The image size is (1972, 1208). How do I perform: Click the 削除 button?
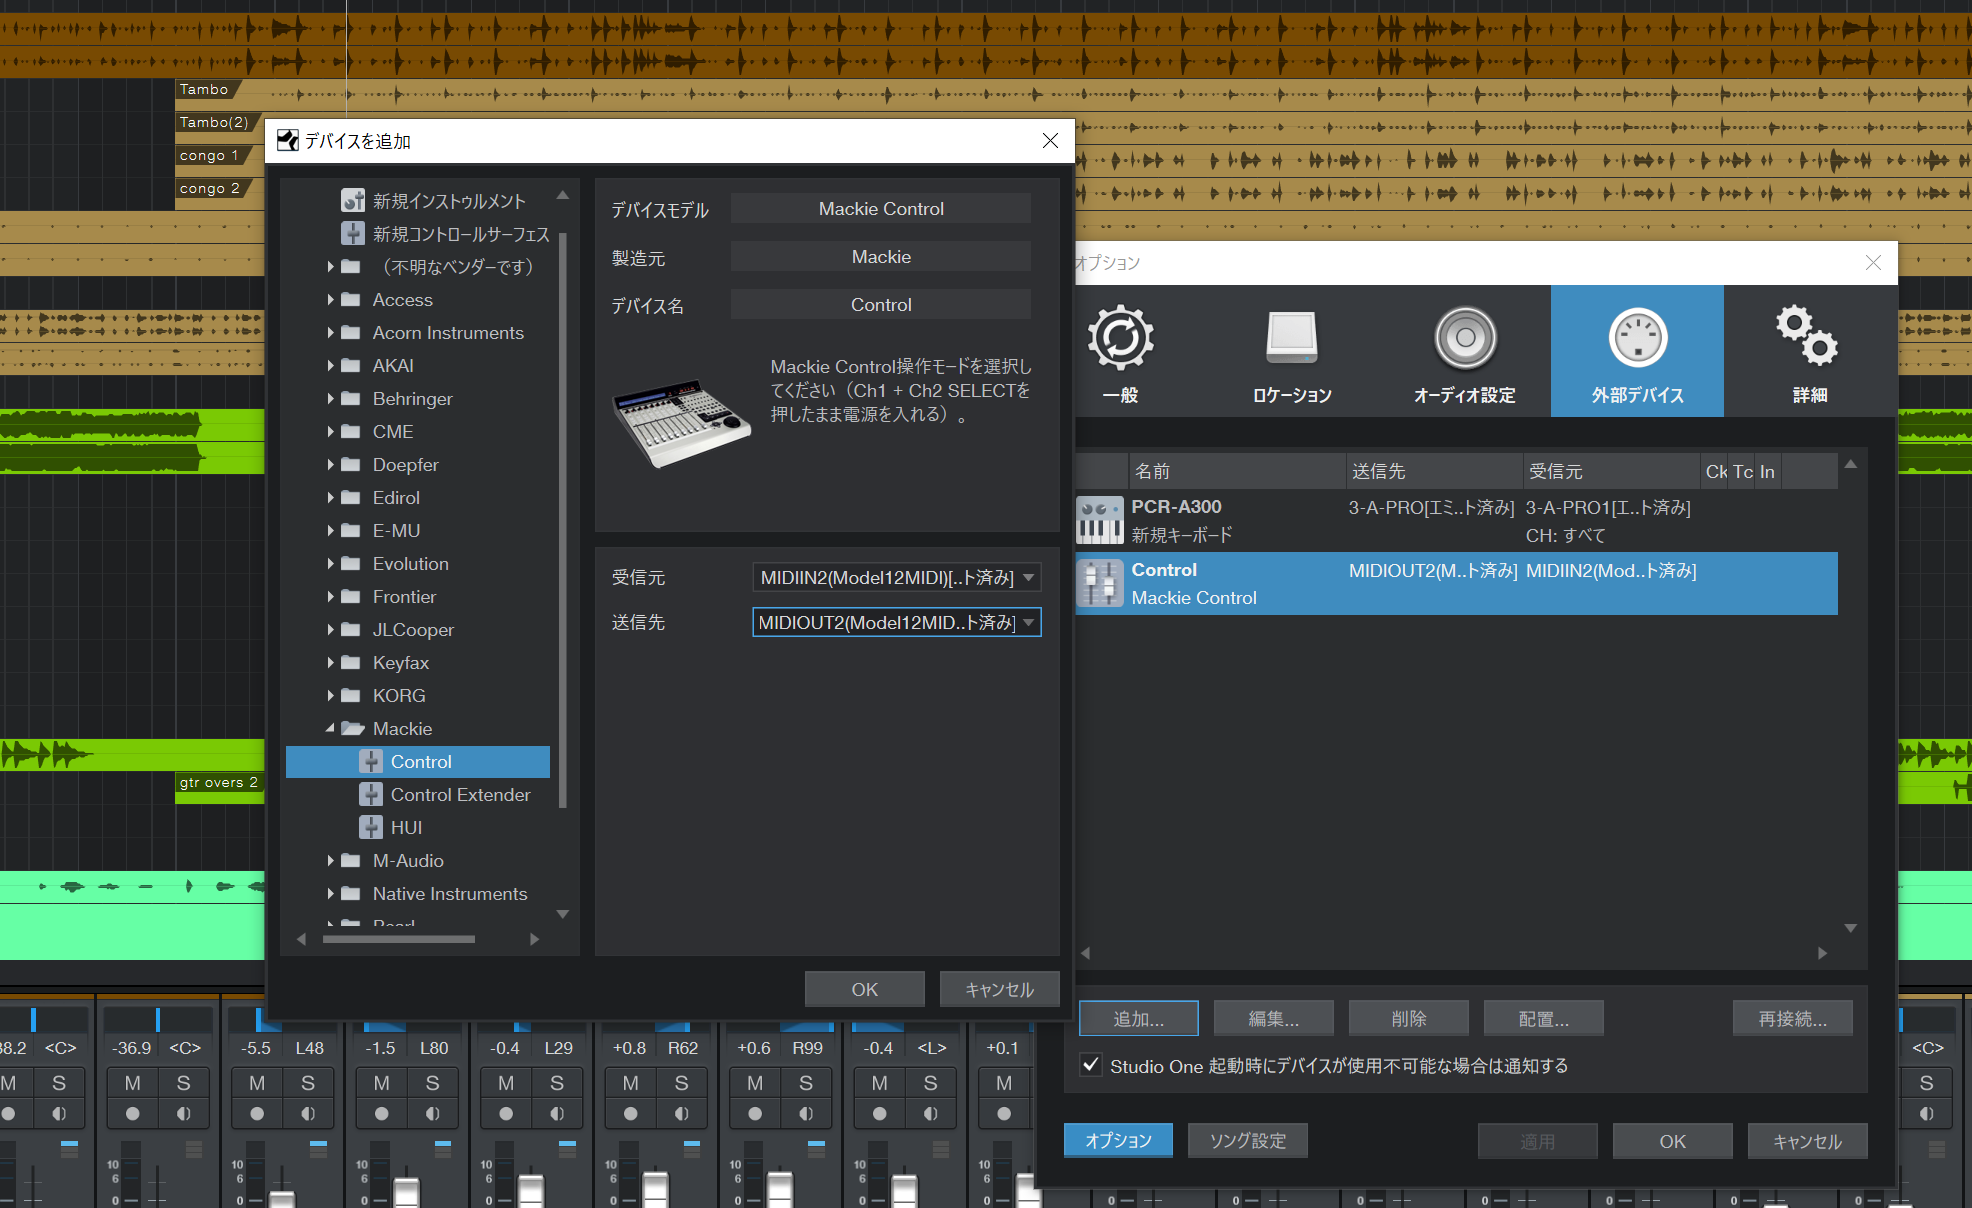pos(1409,1018)
